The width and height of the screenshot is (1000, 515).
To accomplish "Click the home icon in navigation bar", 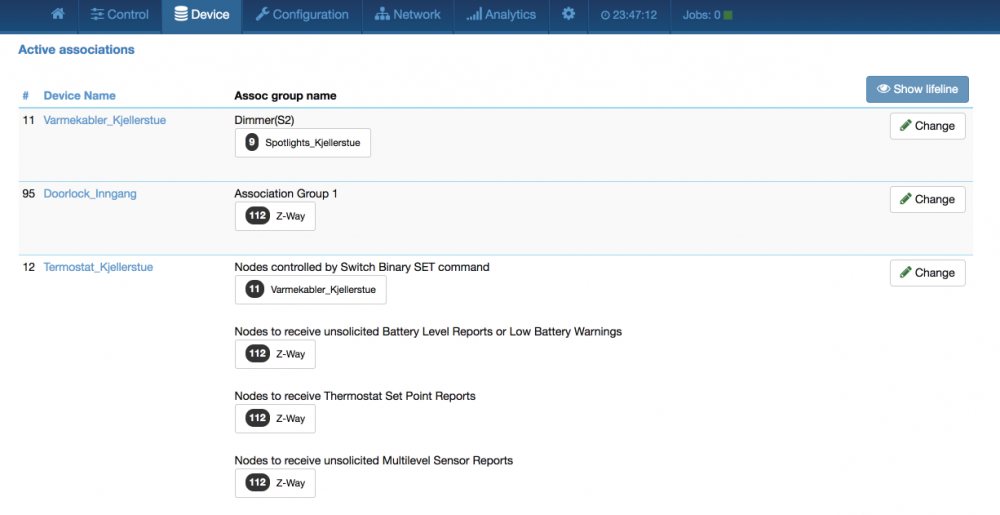I will tap(58, 14).
